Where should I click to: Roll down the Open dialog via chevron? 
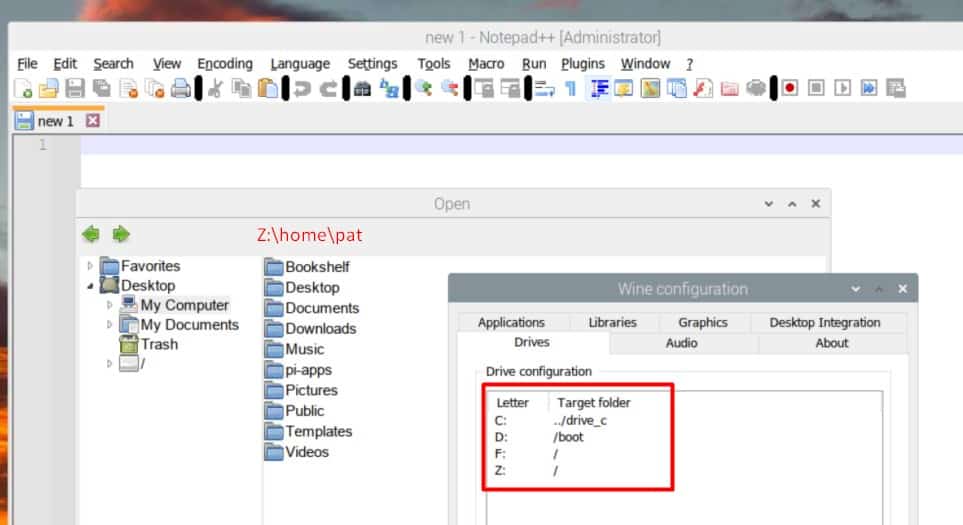768,204
